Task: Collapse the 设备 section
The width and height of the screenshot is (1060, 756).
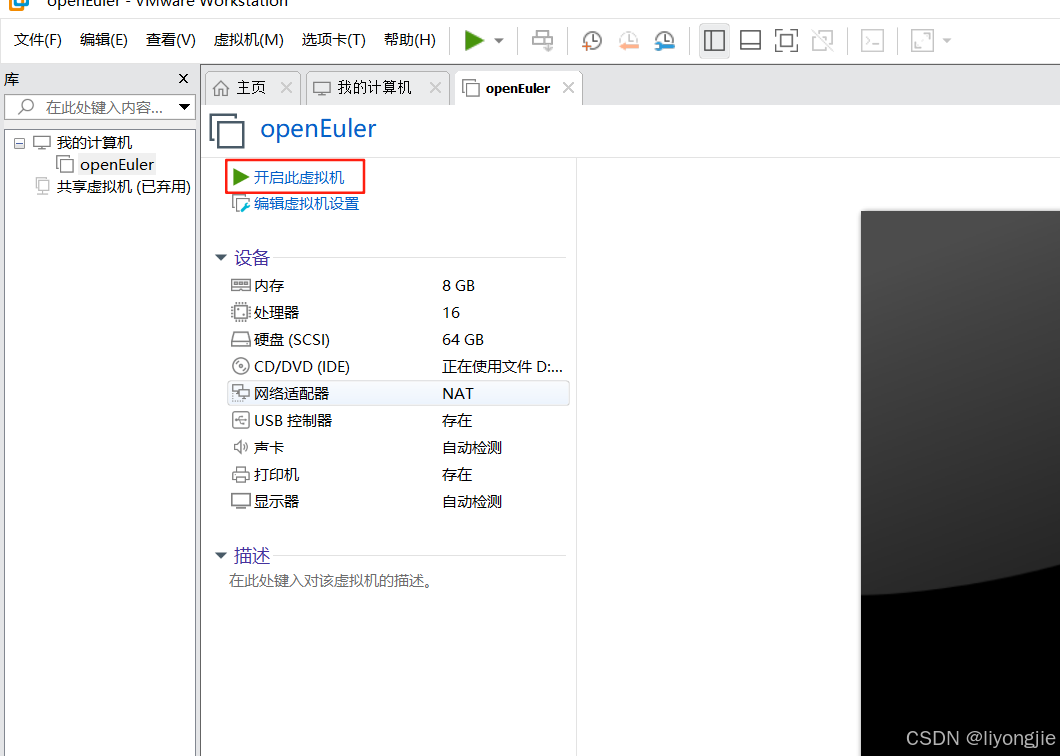Action: click(220, 258)
